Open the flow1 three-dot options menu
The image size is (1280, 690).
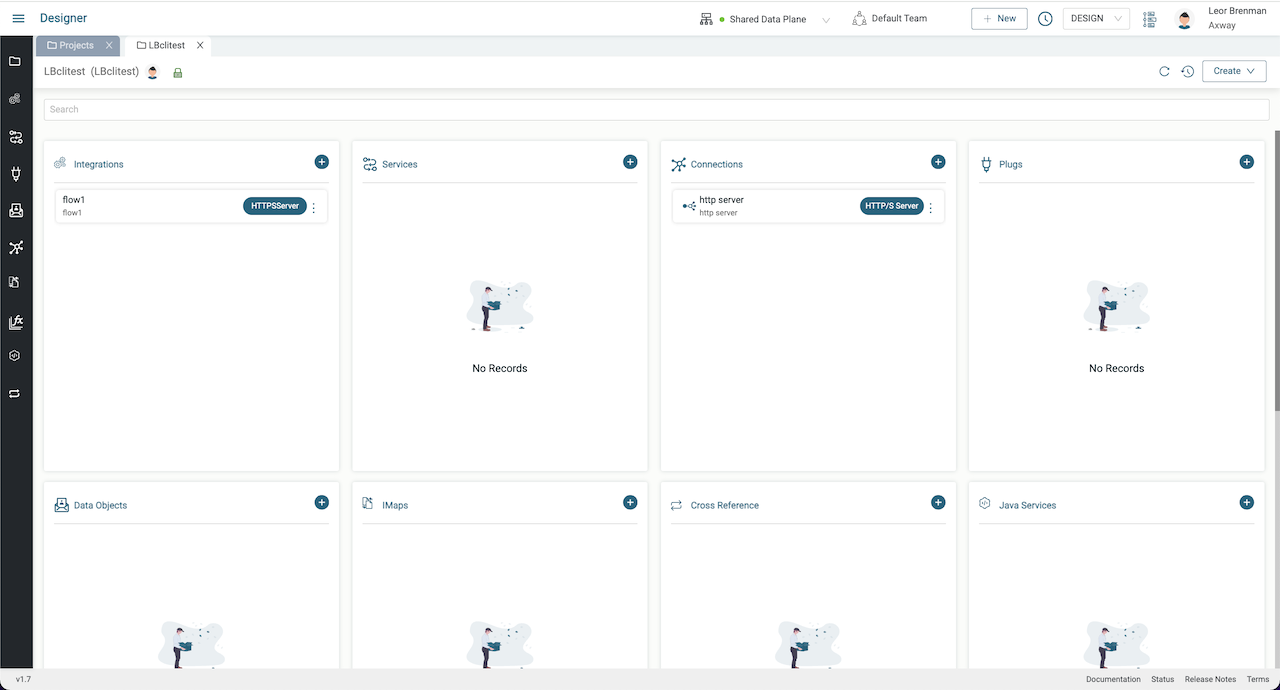point(313,208)
